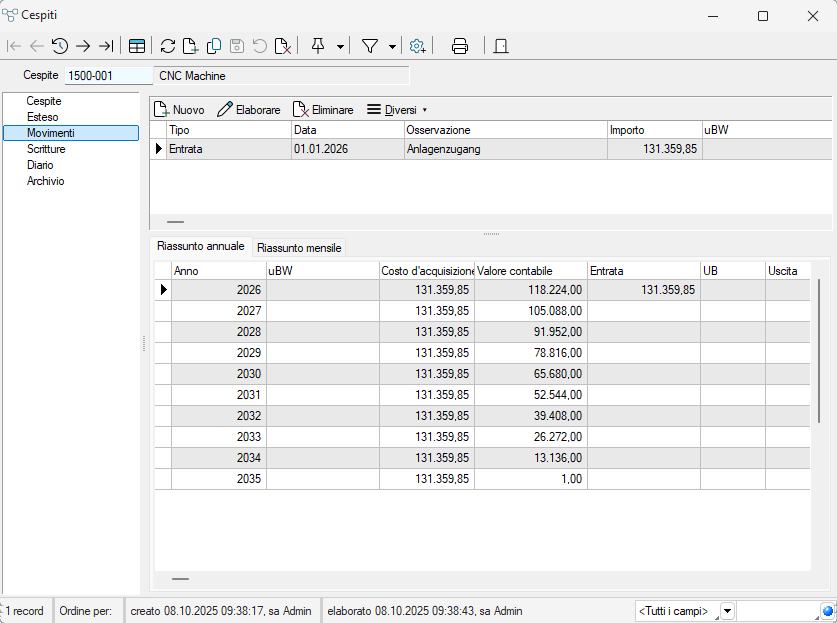Click the Nuovo button

[x=179, y=110]
